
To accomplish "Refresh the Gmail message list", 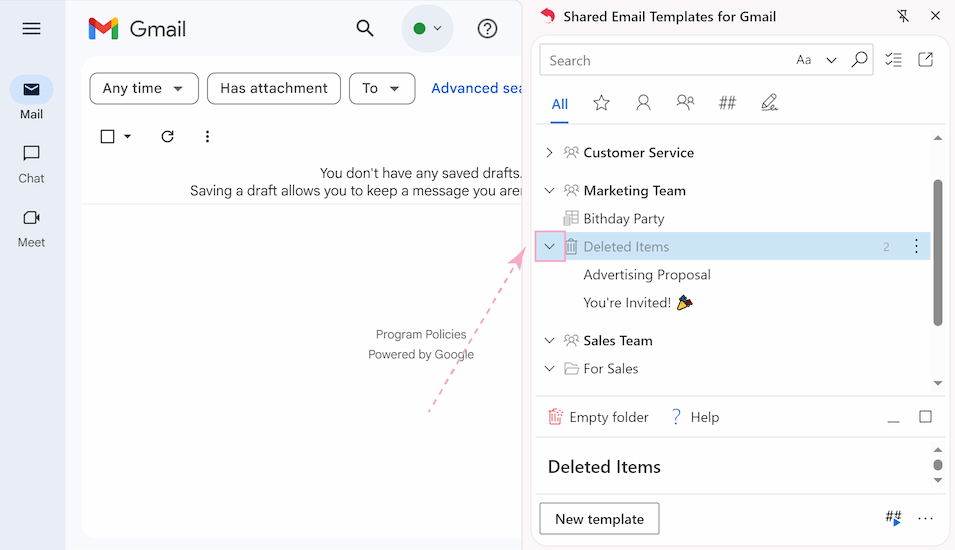I will click(167, 136).
